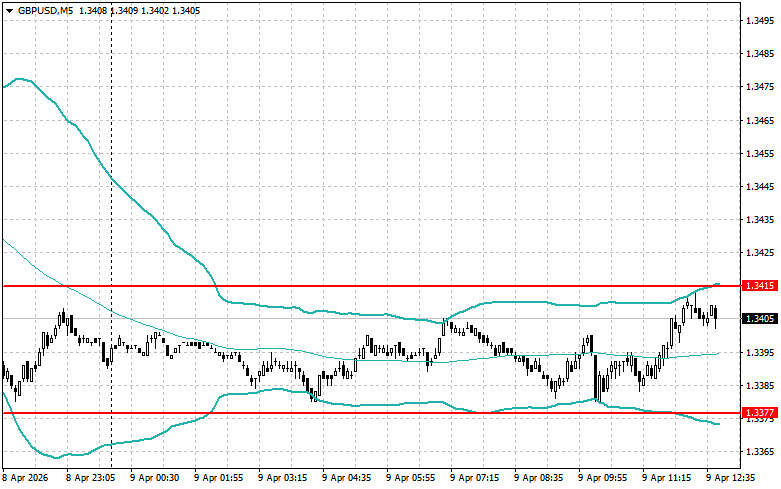781x489 pixels.
Task: Click the black current price label 1.3405
Action: 760,319
